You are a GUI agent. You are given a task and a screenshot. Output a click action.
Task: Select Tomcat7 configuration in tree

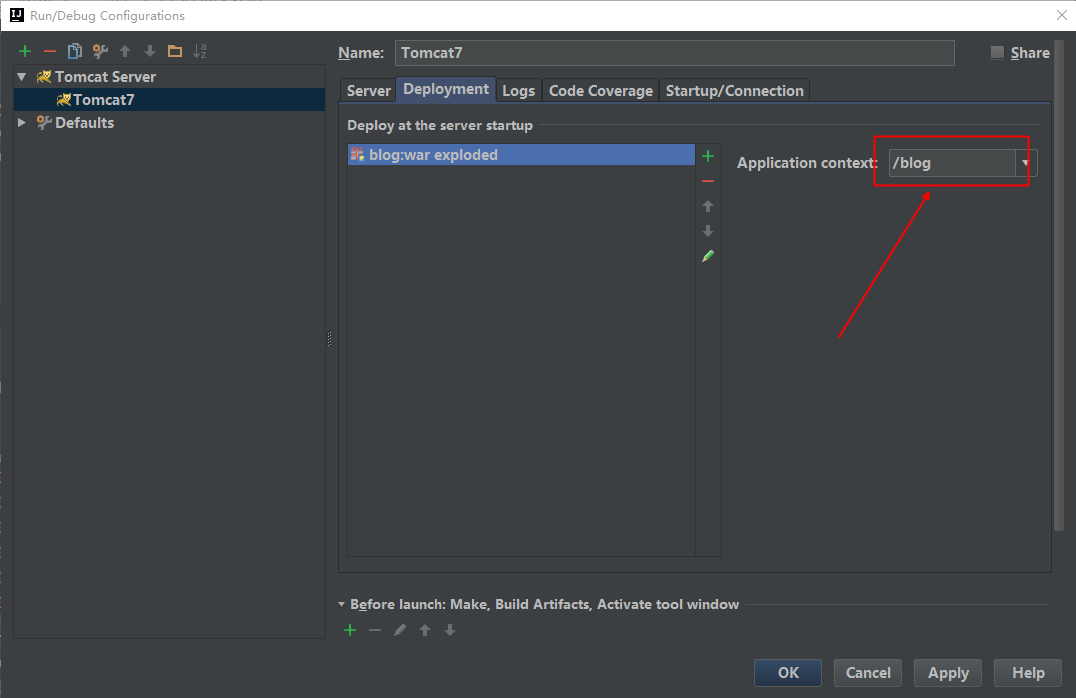point(103,100)
